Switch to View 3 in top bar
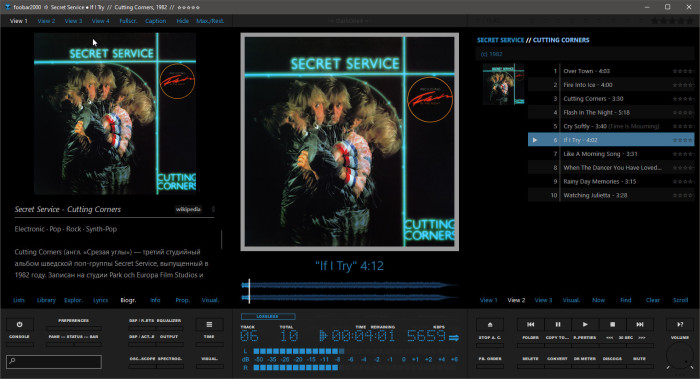This screenshot has height=379, width=700. coord(73,21)
